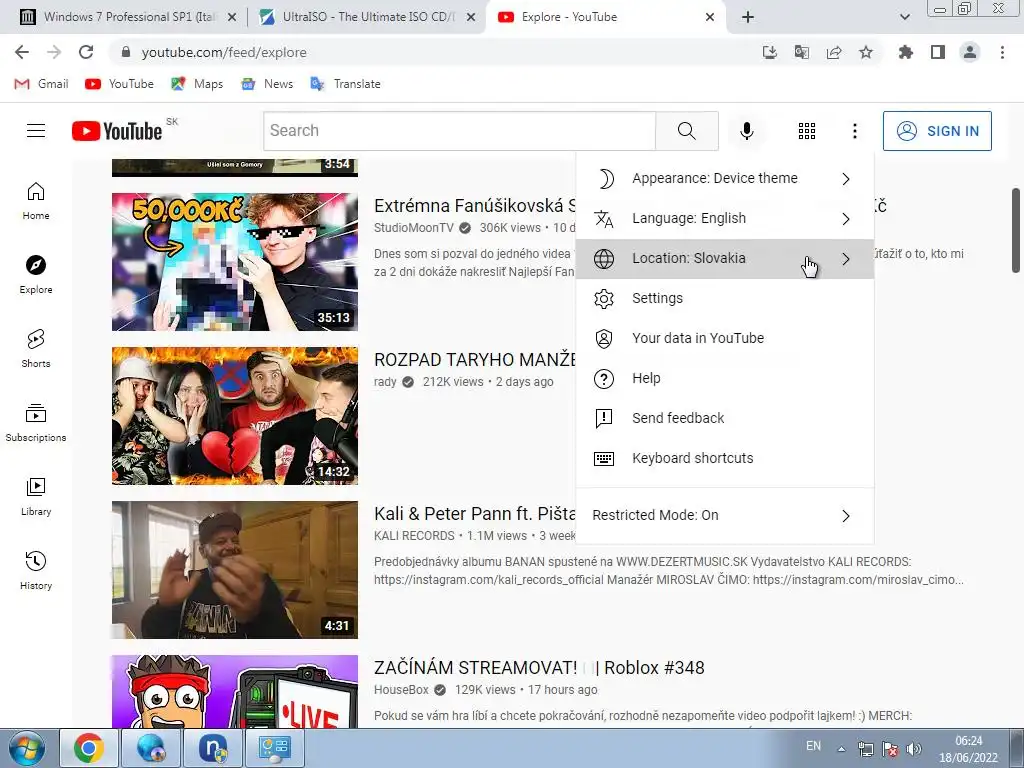The image size is (1024, 768).
Task: Open Settings from the menu
Action: (725, 298)
